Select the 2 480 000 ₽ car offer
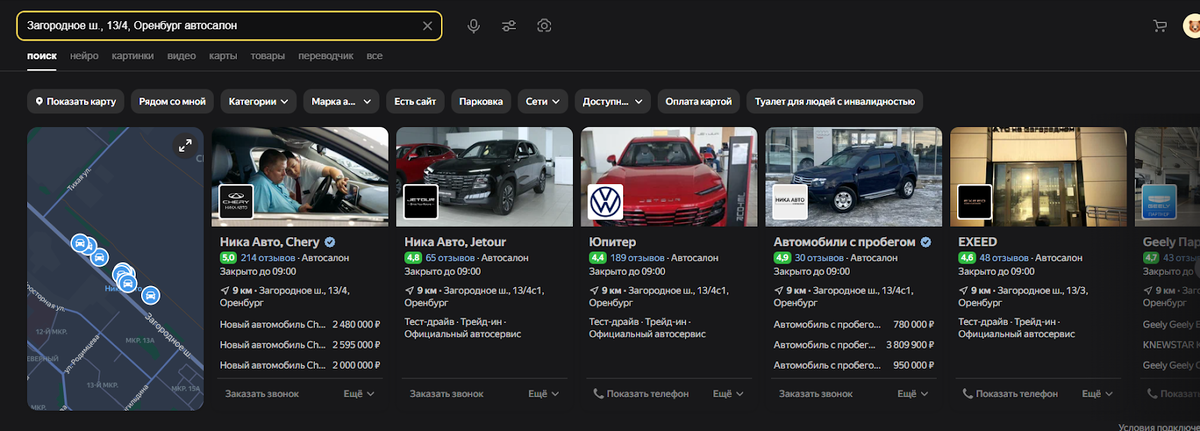 [x=301, y=324]
